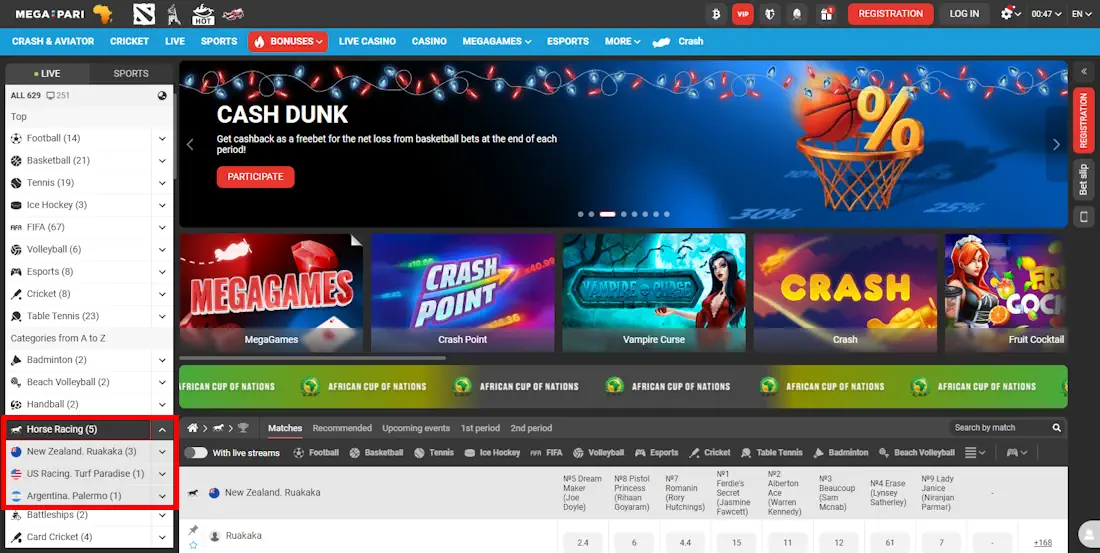The height and width of the screenshot is (553, 1100).
Task: Collapse the right sidebar double-arrow icon
Action: pos(1084,71)
